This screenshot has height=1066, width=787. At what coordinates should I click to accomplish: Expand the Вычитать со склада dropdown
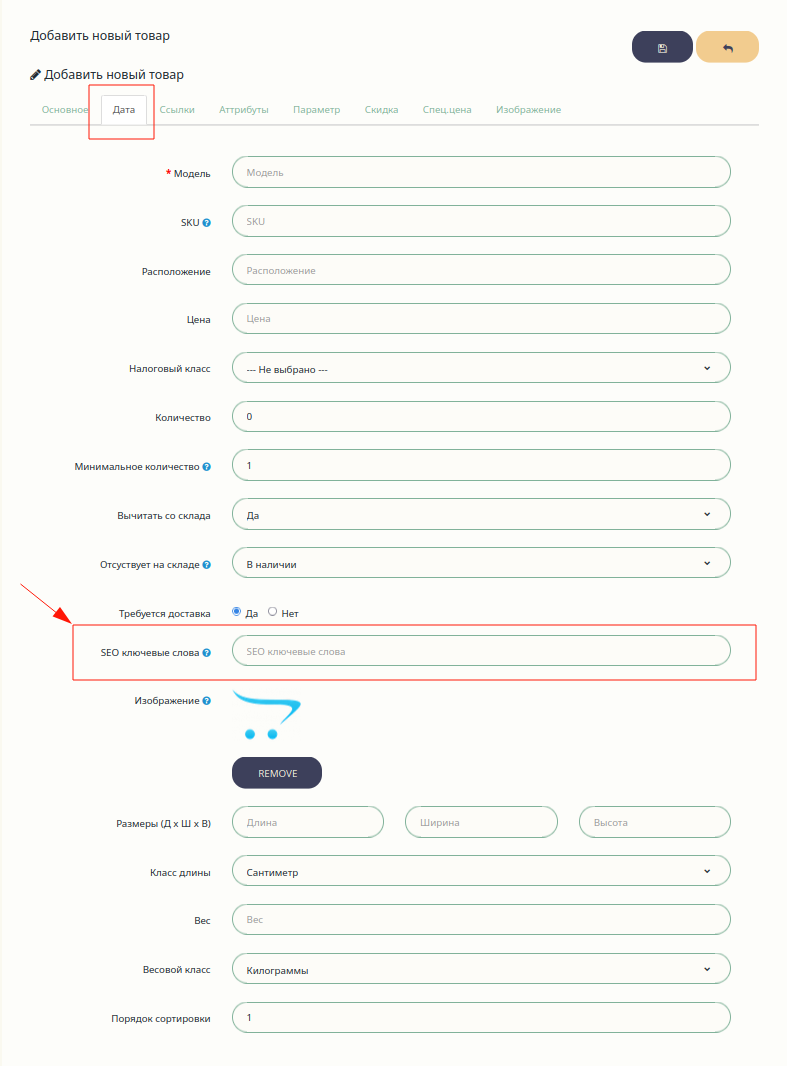point(481,515)
